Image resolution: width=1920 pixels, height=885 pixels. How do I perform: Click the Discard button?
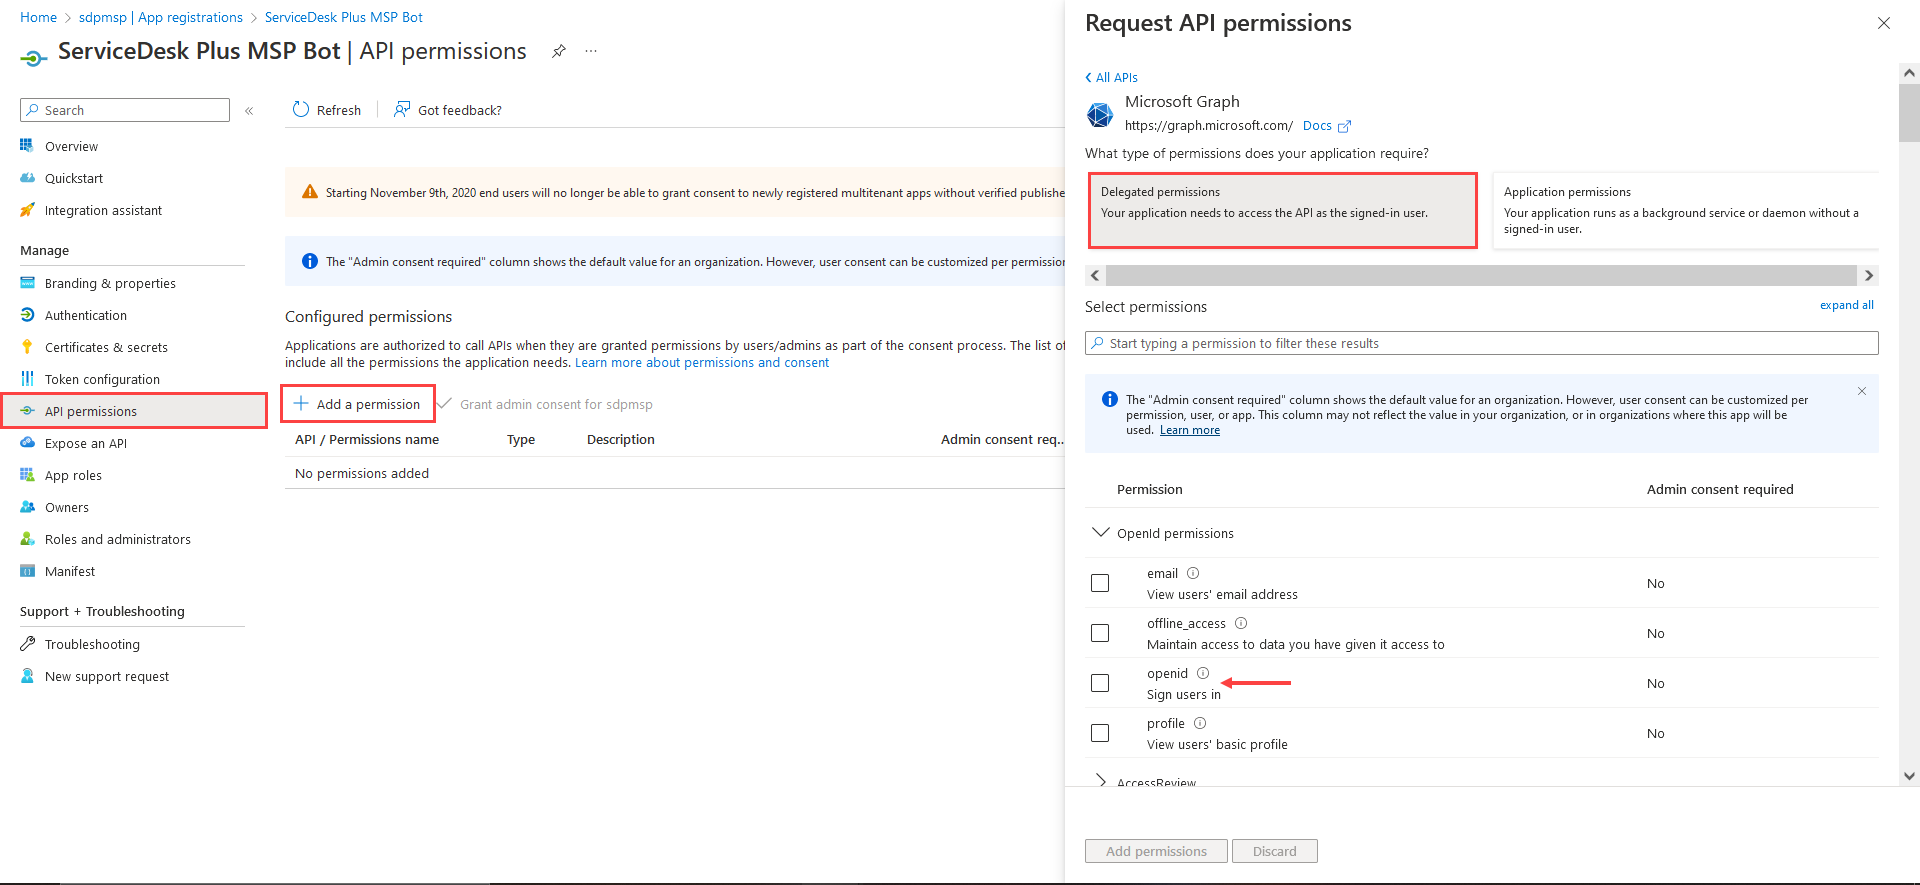[x=1275, y=851]
